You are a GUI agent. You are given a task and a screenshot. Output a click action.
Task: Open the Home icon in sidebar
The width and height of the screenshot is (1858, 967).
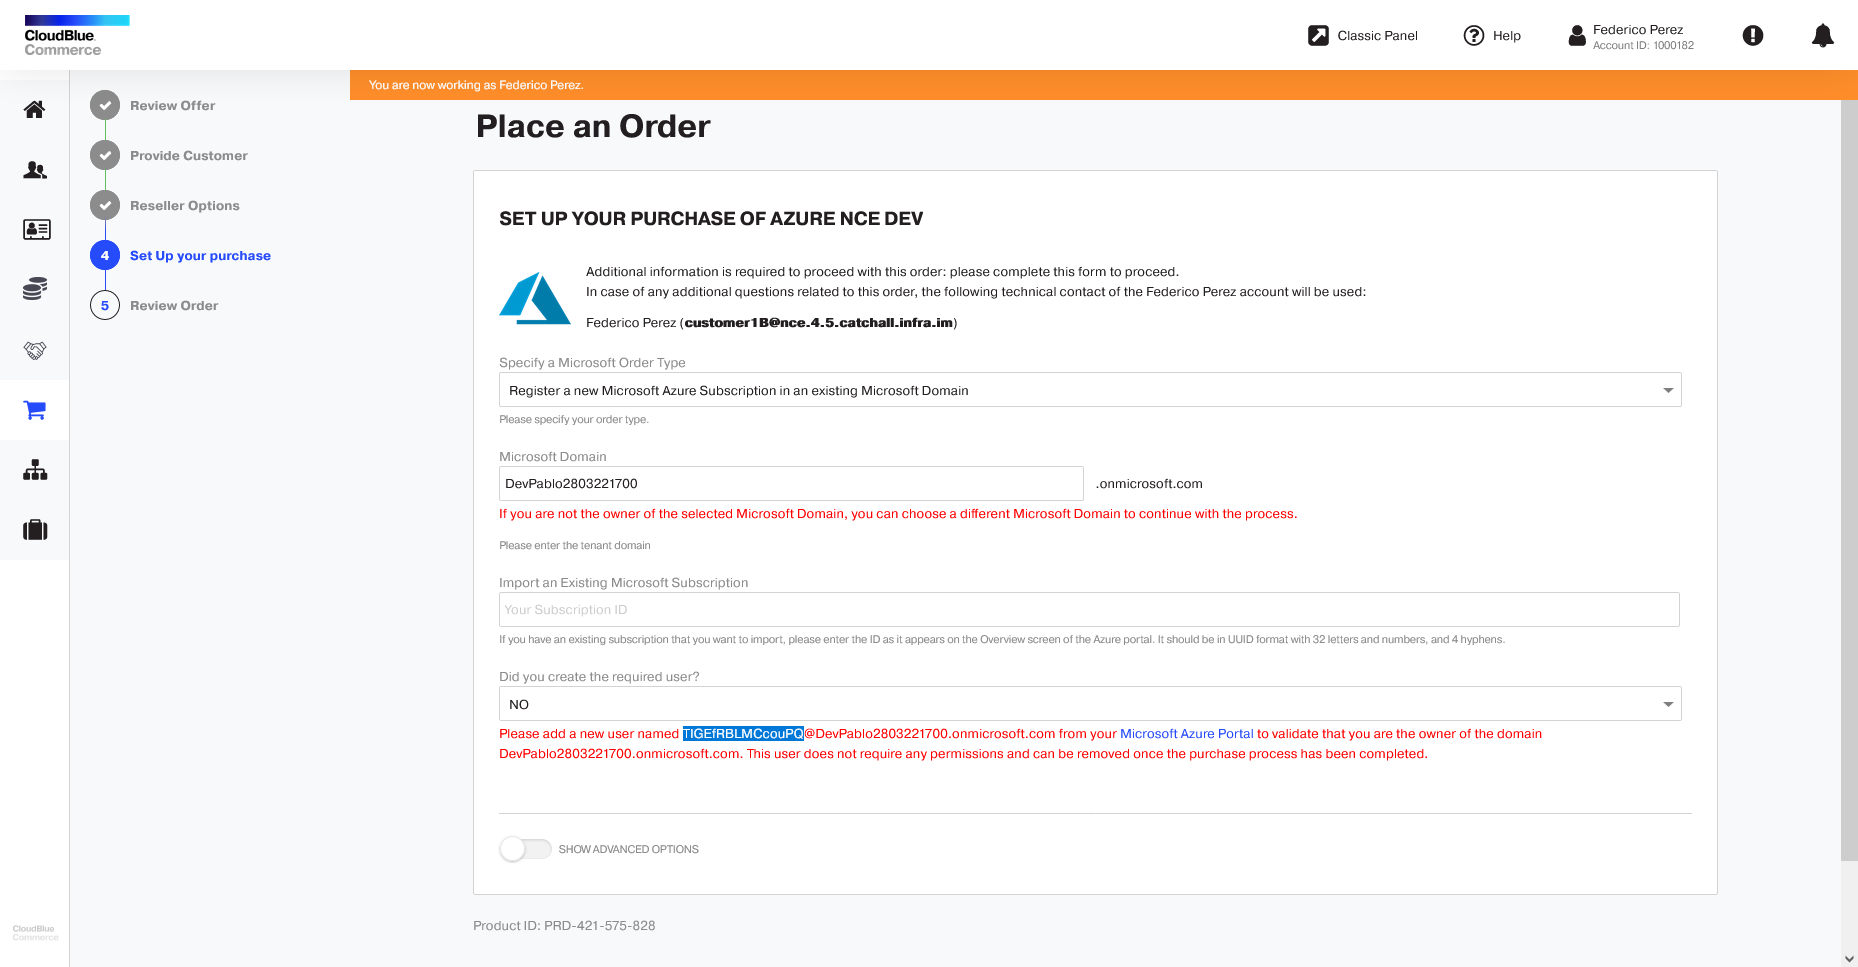point(35,109)
